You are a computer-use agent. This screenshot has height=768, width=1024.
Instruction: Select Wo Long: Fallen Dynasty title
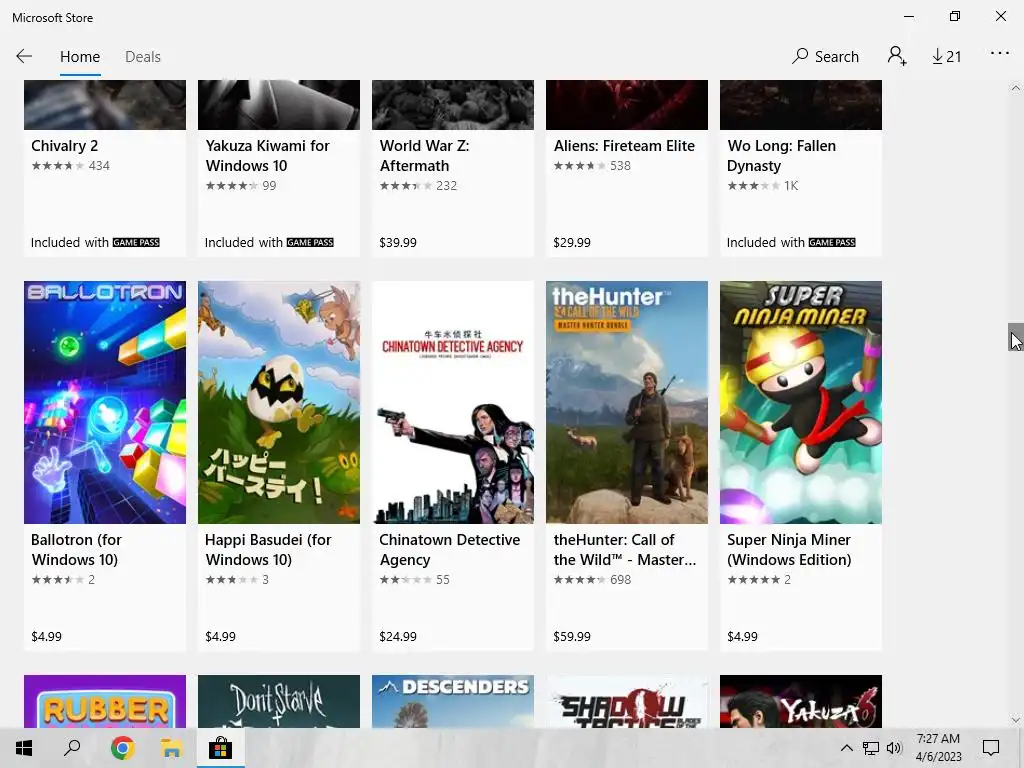coord(782,155)
